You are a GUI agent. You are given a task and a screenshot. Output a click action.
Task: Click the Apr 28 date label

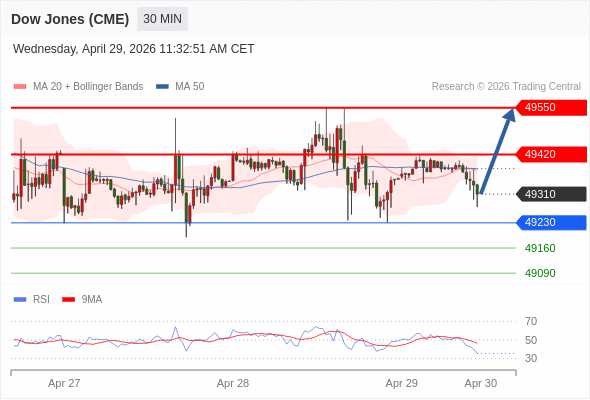coord(233,383)
